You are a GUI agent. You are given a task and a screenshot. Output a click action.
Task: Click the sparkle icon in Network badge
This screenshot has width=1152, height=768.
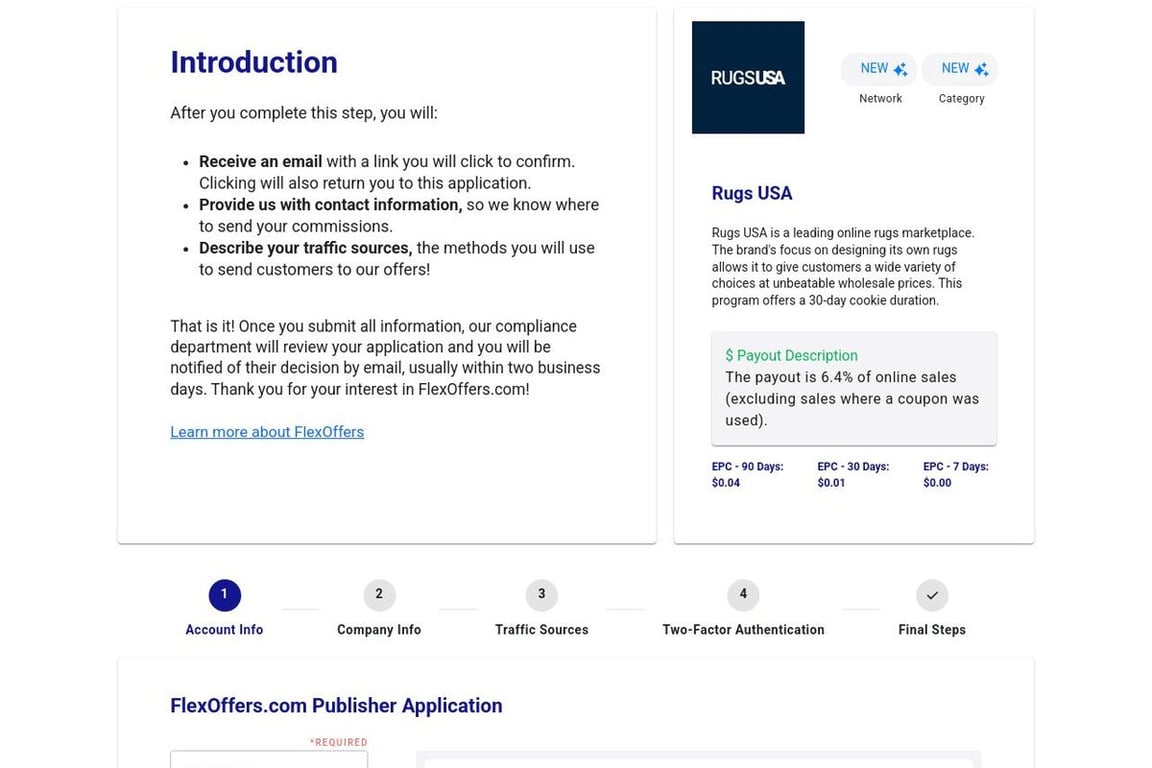tap(900, 69)
